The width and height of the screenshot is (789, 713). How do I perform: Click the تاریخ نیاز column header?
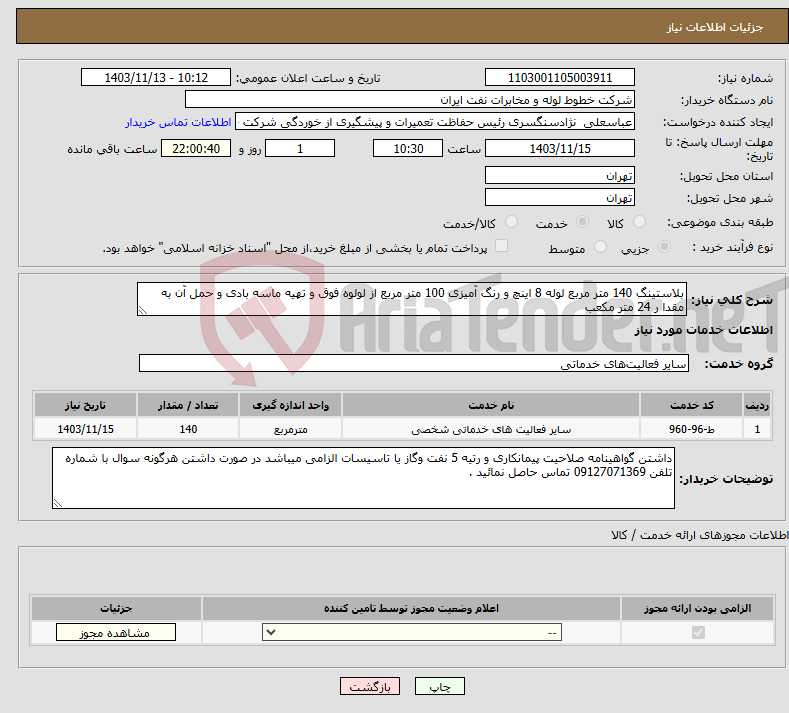[85, 405]
